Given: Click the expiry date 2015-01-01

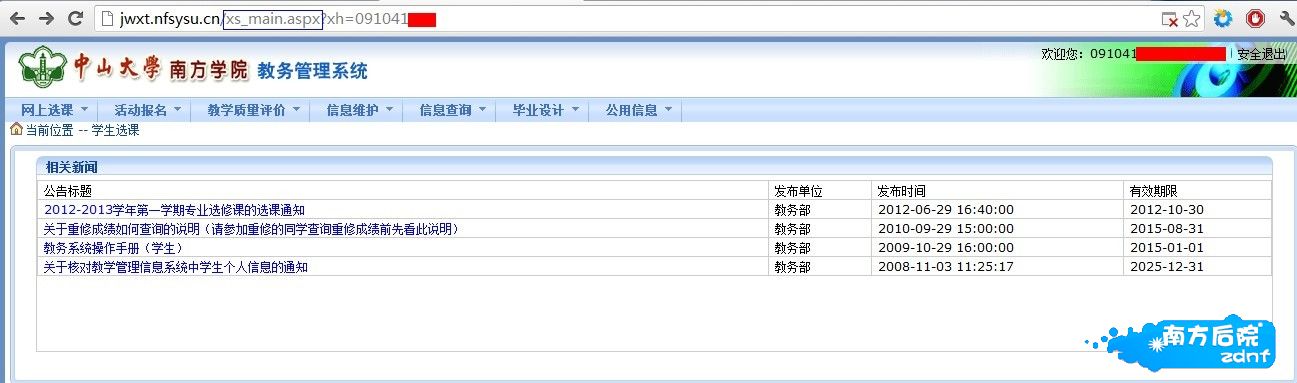Looking at the screenshot, I should pos(1166,248).
